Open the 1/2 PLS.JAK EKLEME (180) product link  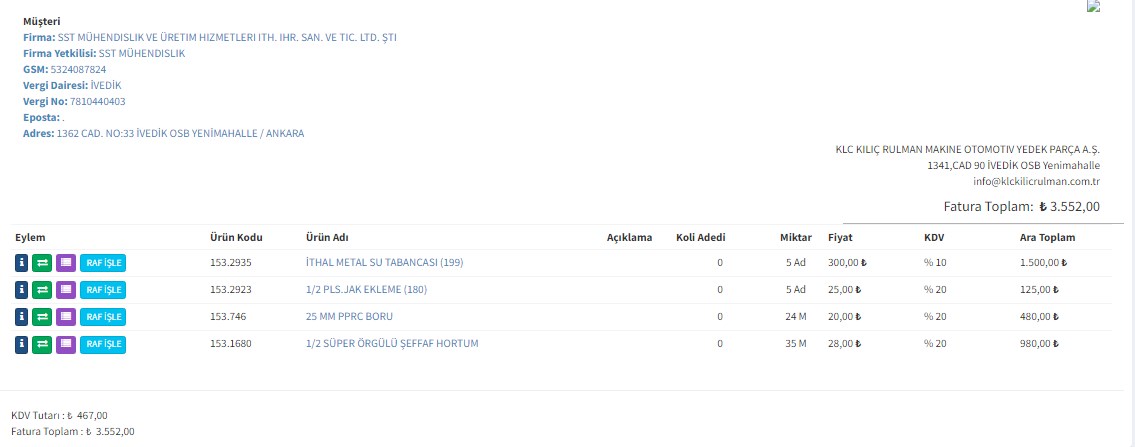point(366,290)
